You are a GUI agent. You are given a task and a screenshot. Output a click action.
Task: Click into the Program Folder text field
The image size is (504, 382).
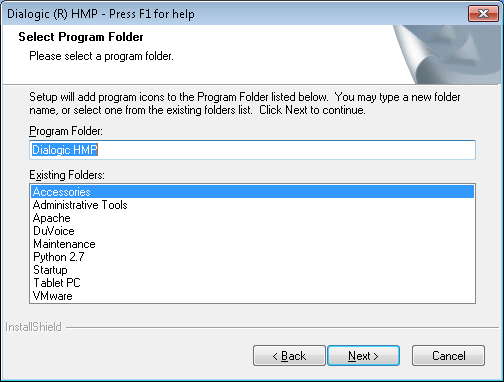252,150
